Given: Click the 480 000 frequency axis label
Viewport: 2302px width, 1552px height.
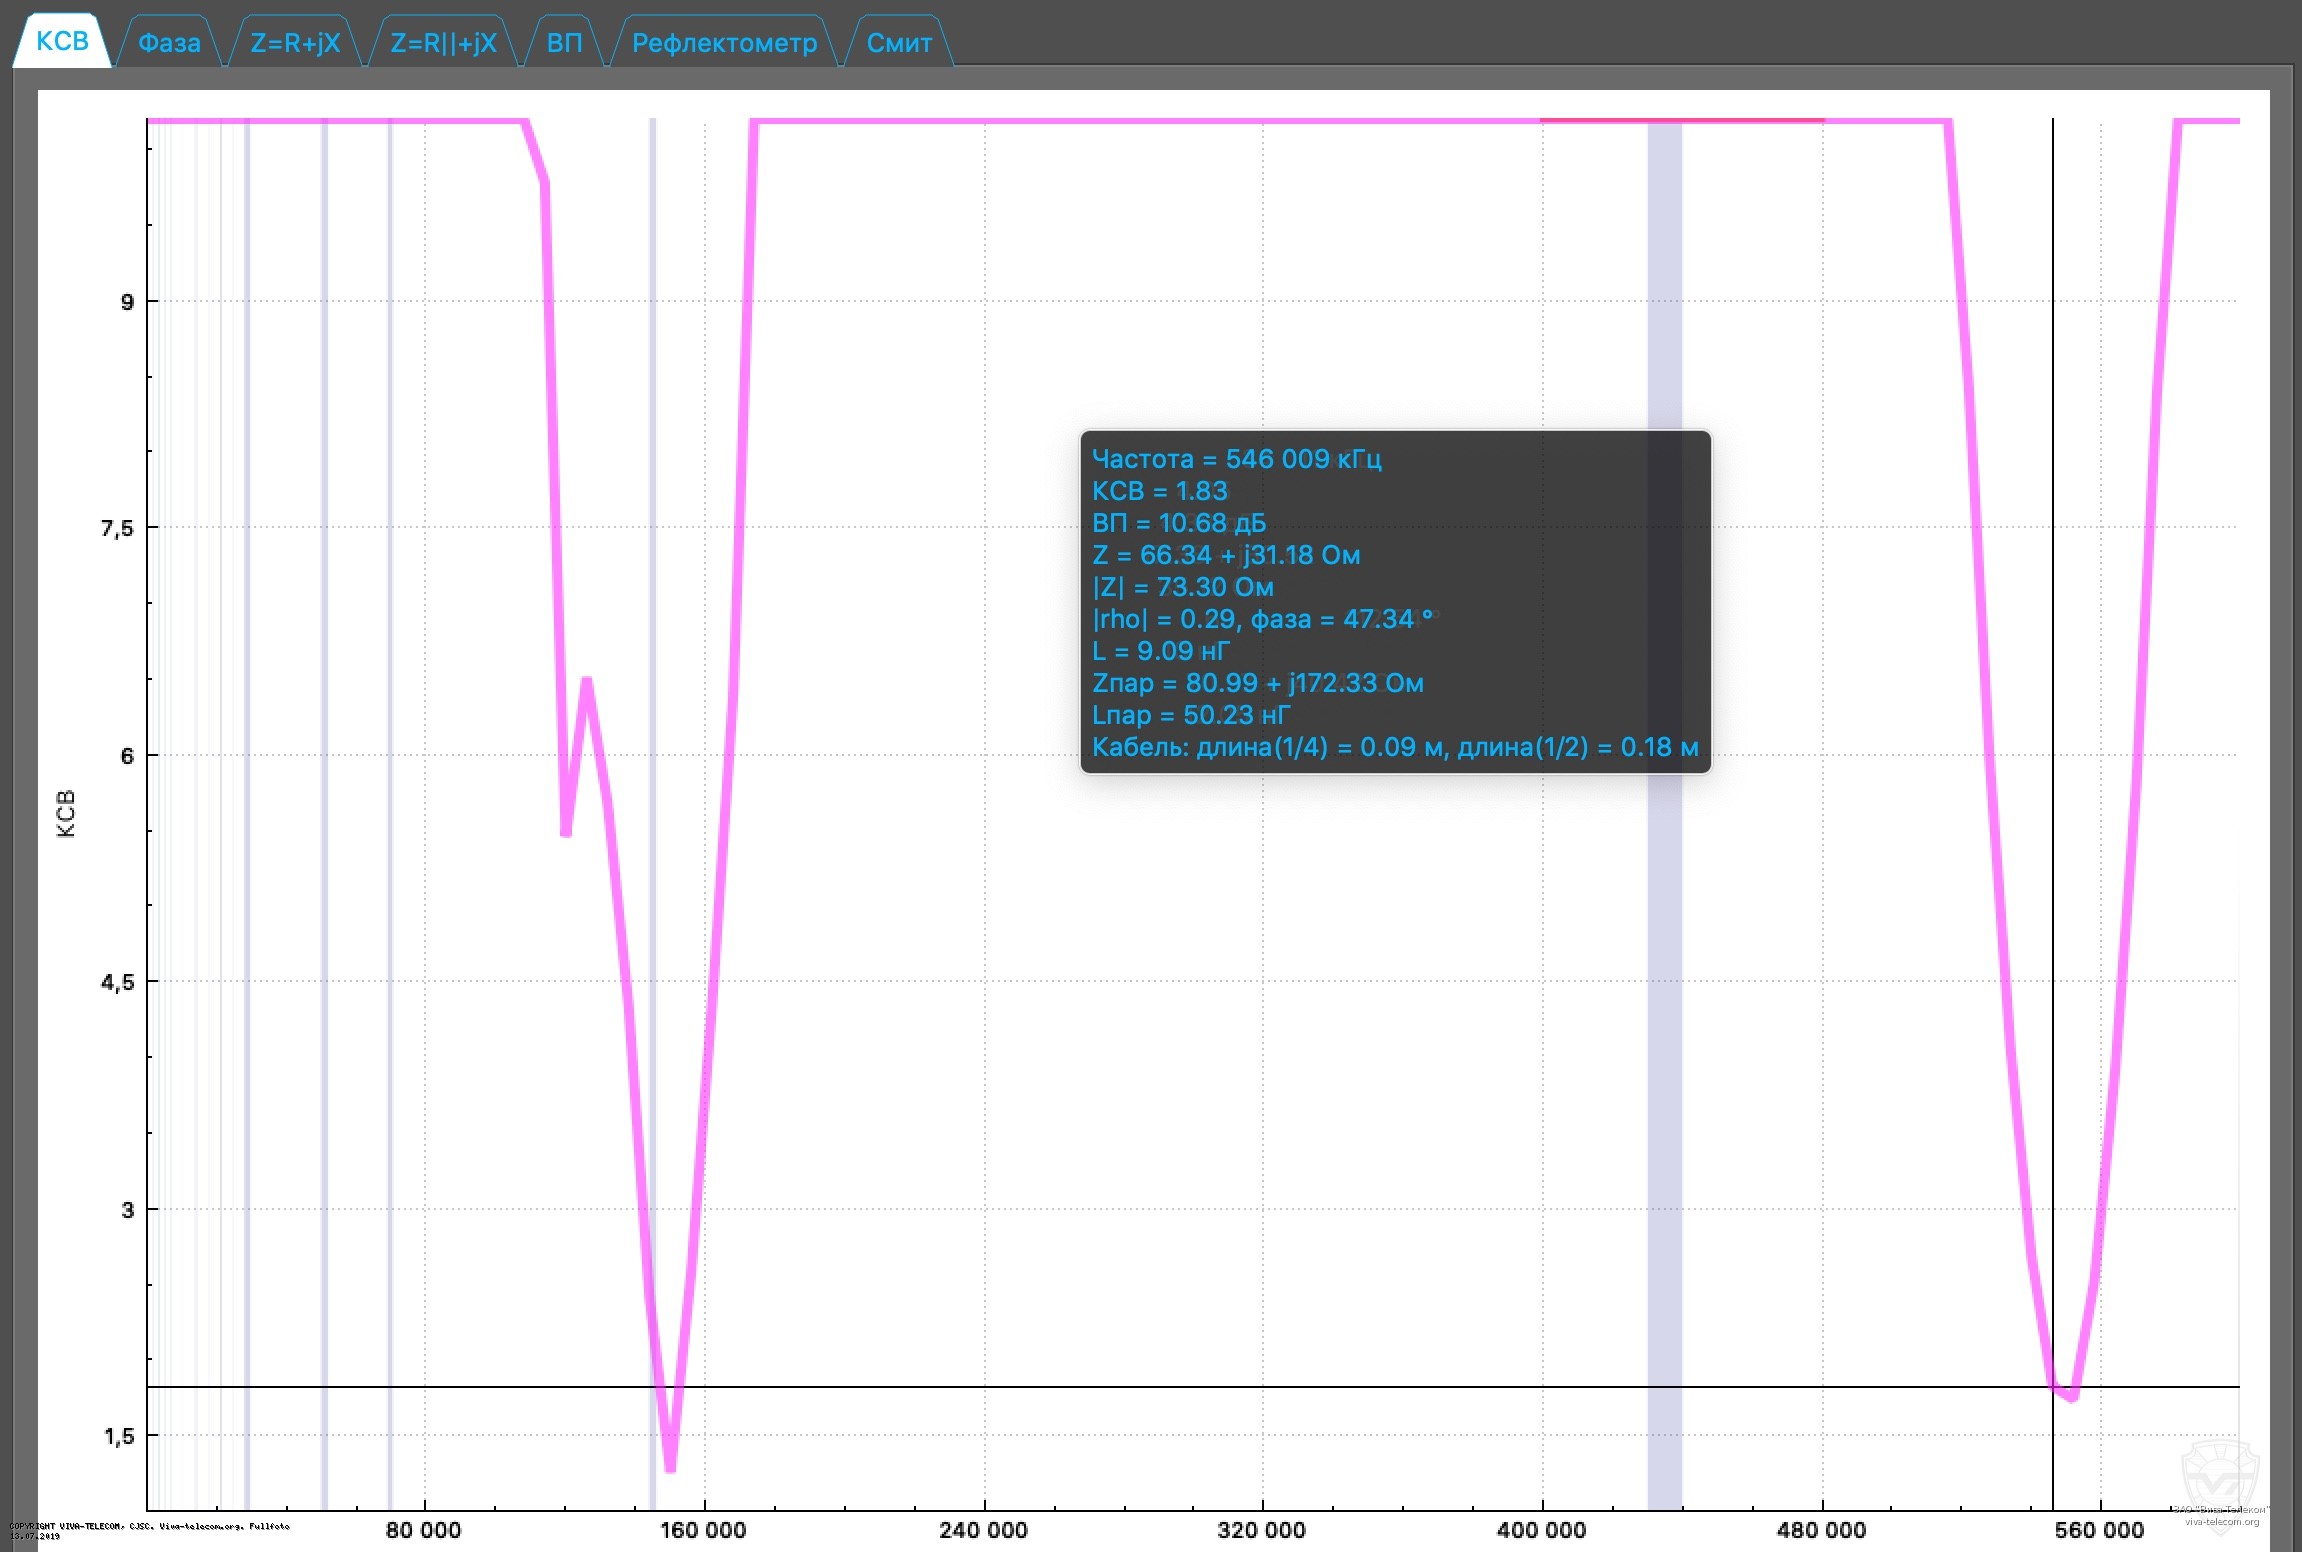Looking at the screenshot, I should click(1821, 1530).
